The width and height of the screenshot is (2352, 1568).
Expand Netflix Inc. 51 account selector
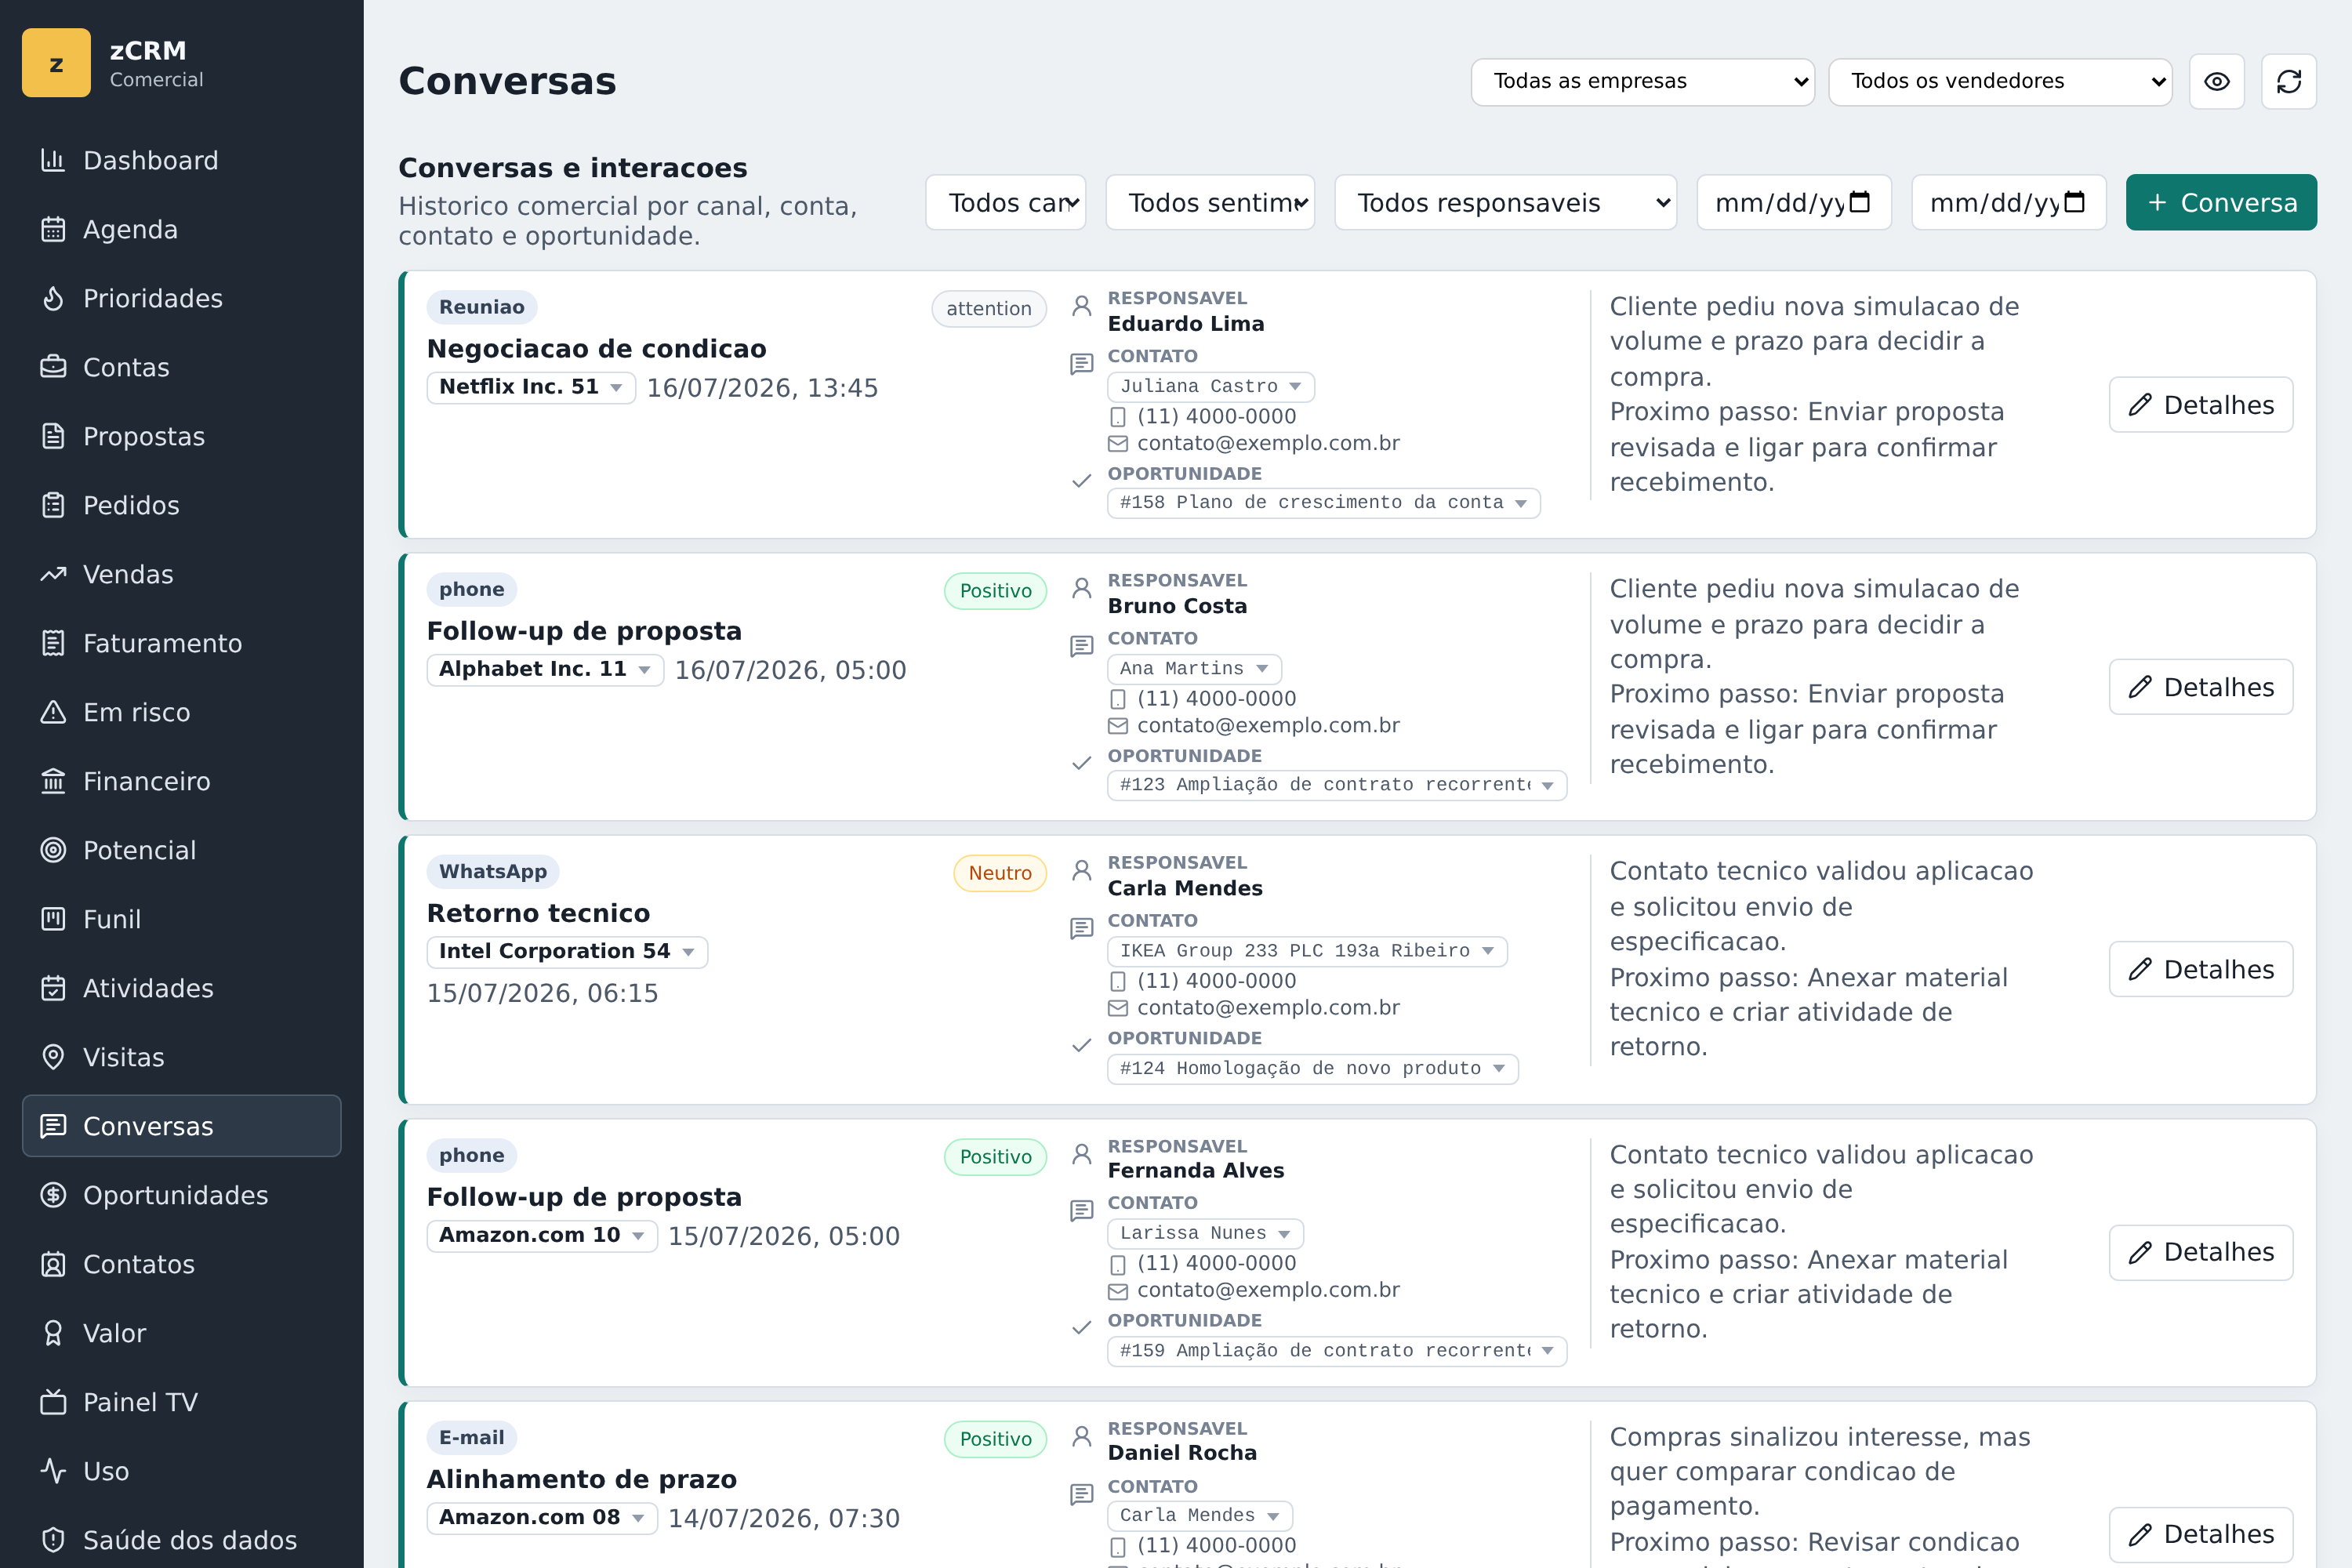(x=531, y=387)
